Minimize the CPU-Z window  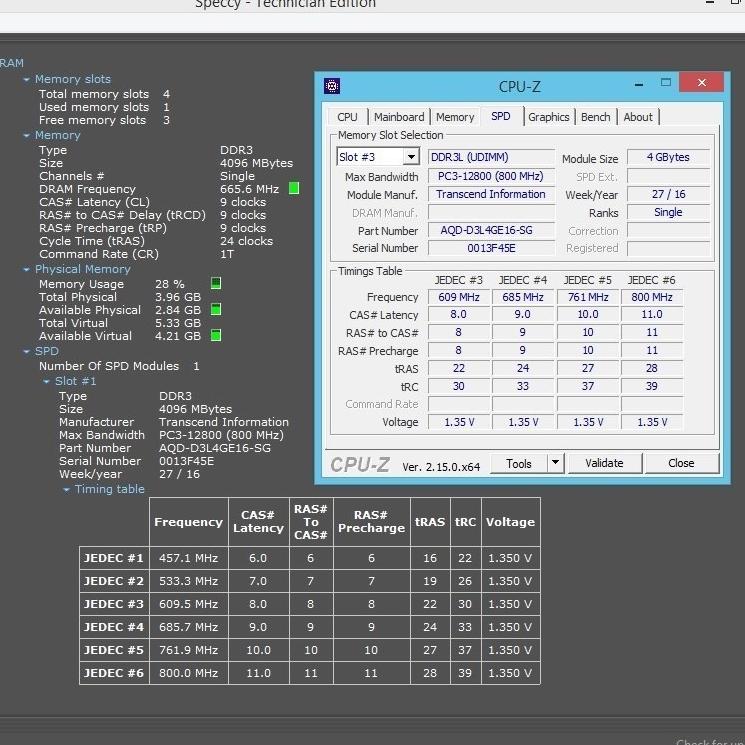pyautogui.click(x=639, y=84)
